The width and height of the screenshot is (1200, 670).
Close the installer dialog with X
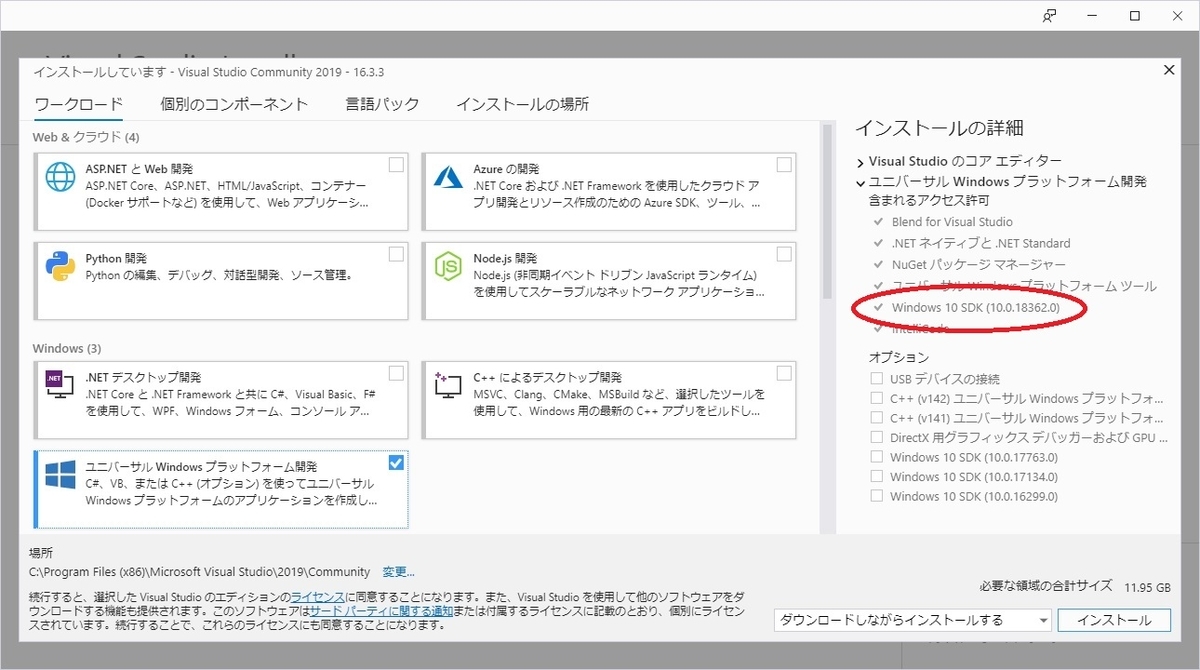click(1169, 70)
